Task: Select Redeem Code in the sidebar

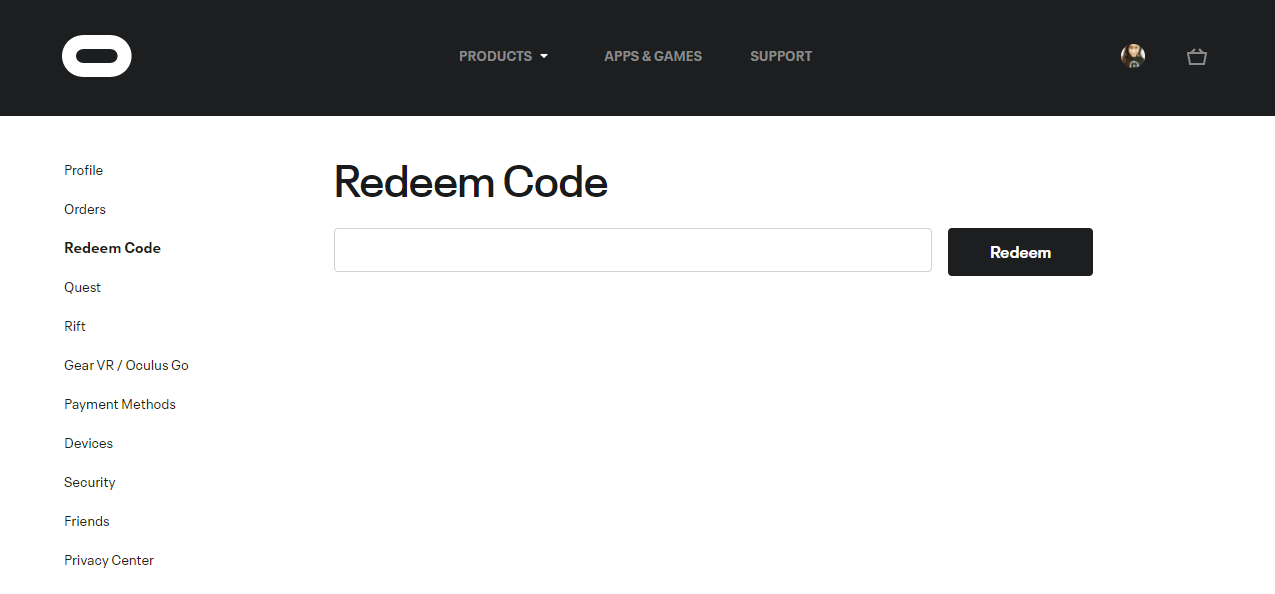Action: pyautogui.click(x=112, y=248)
